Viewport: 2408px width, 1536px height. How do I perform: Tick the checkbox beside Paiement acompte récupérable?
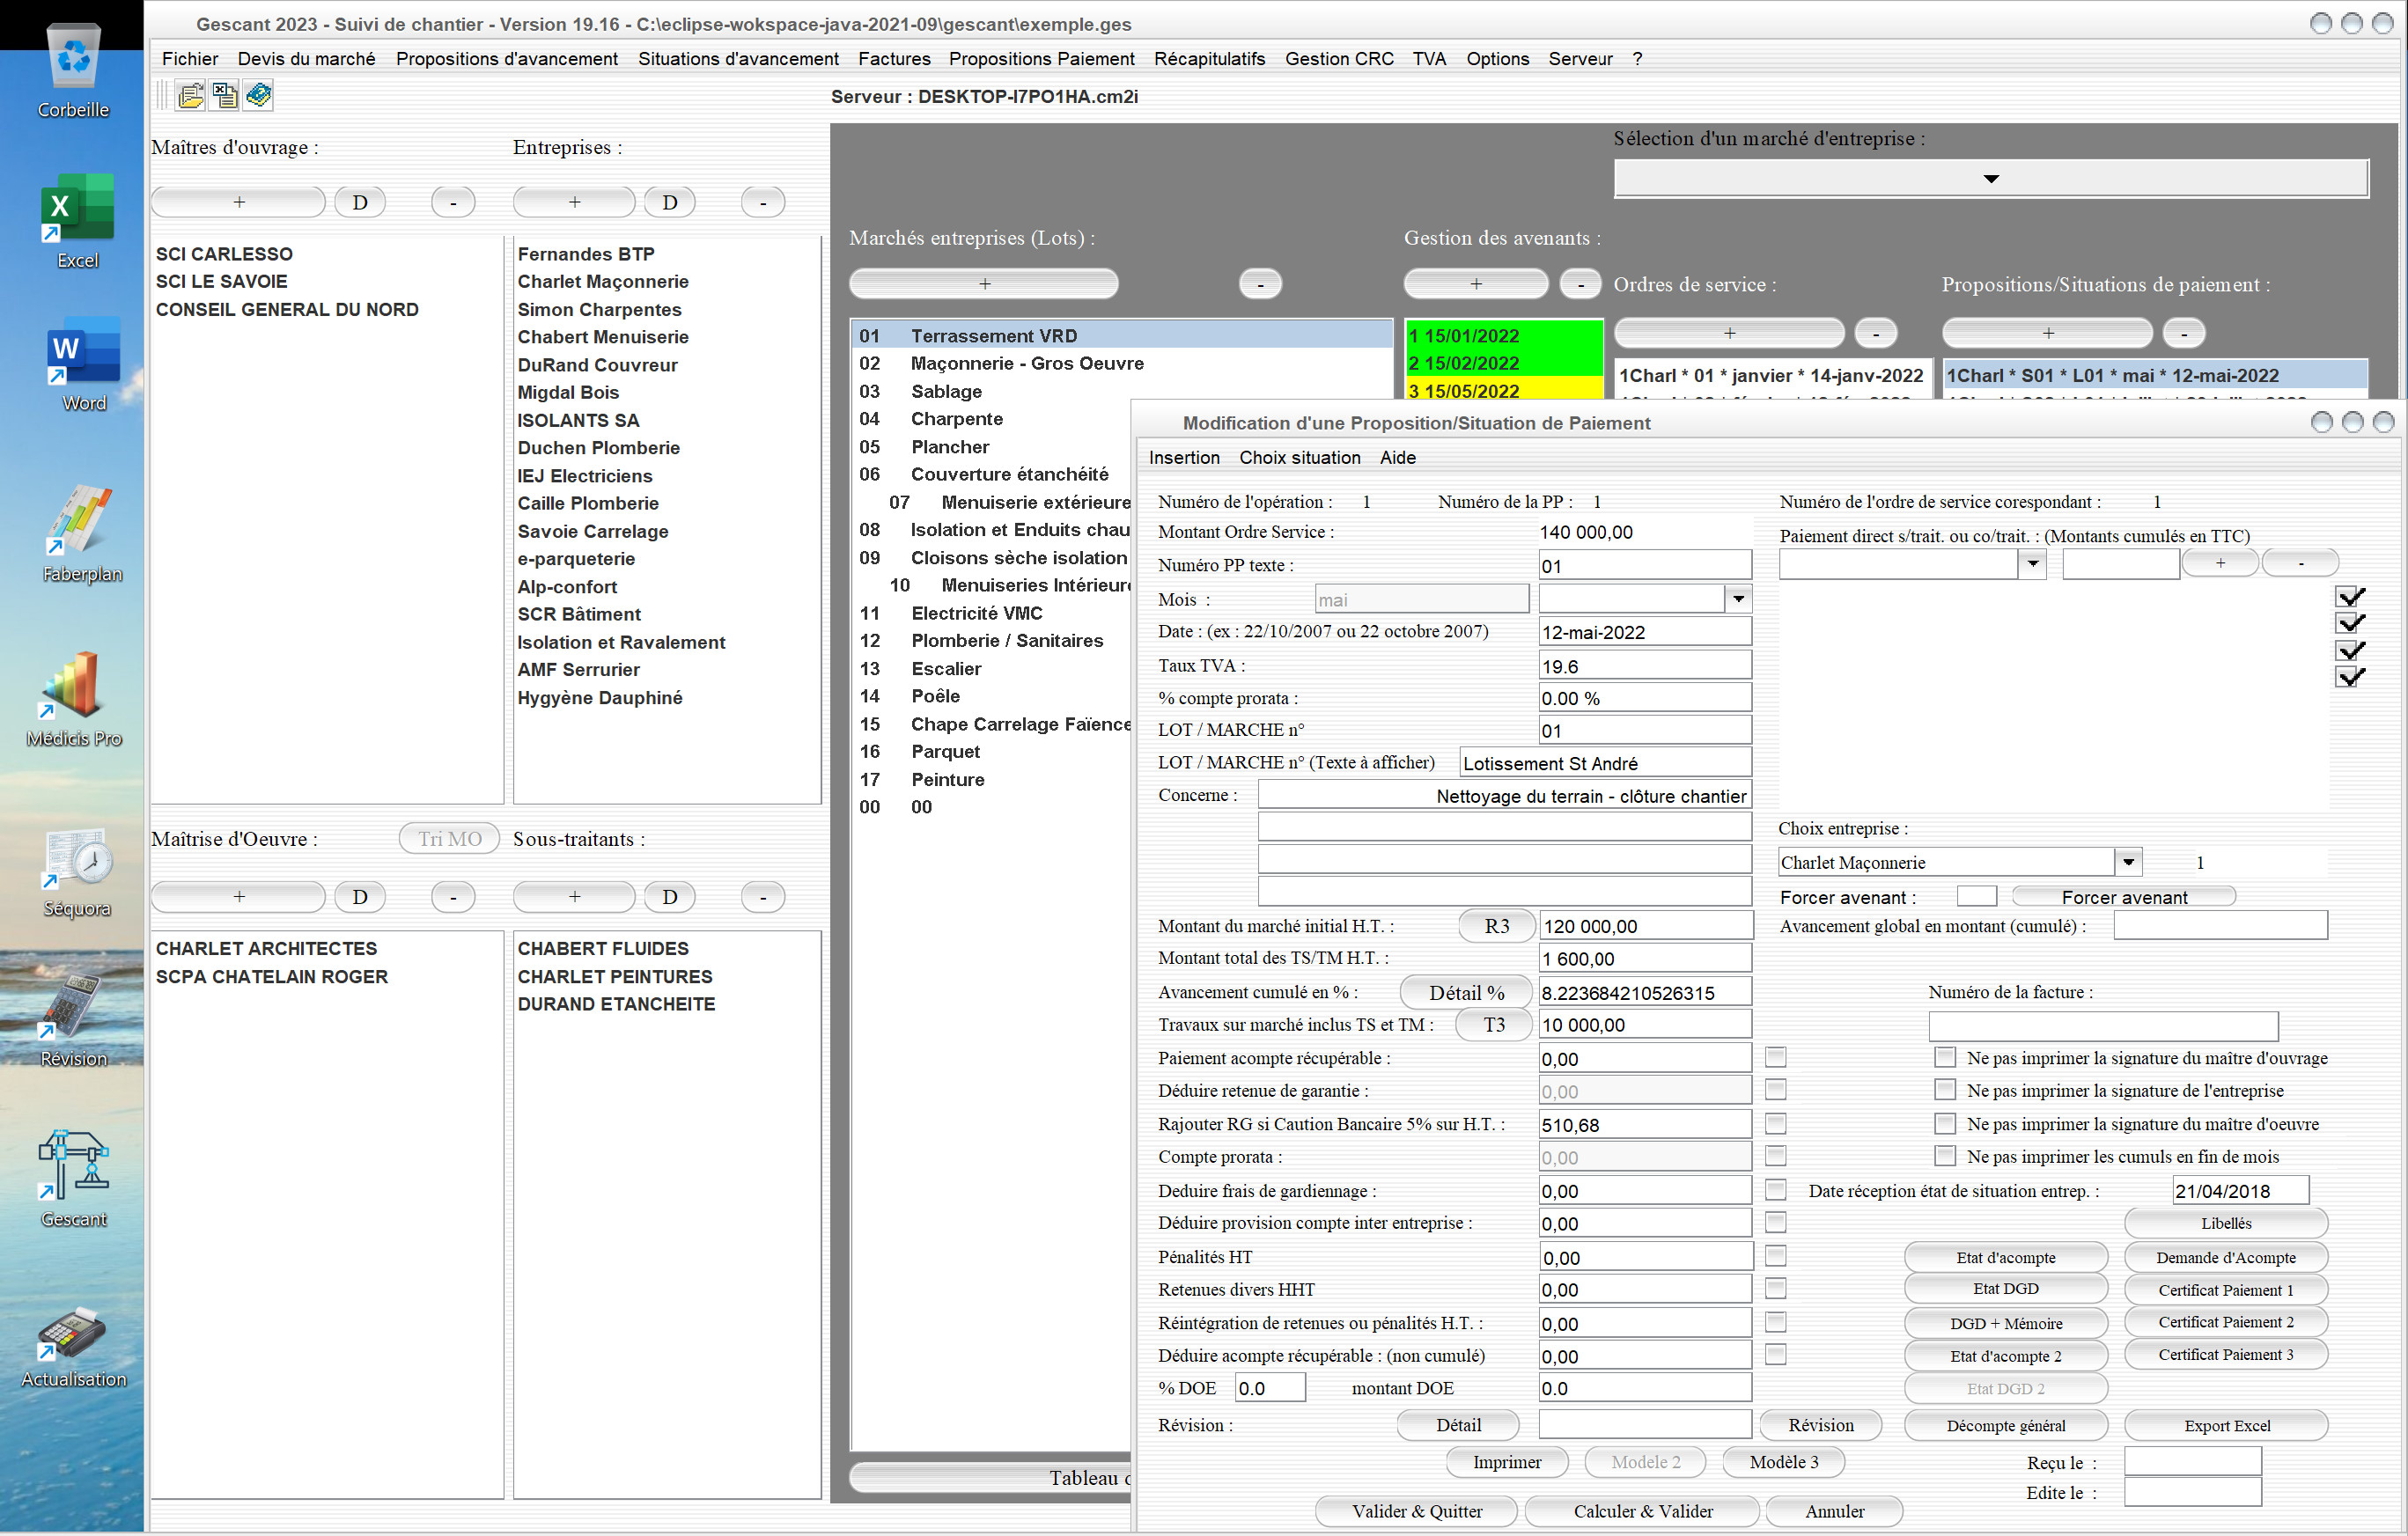(x=1776, y=1057)
